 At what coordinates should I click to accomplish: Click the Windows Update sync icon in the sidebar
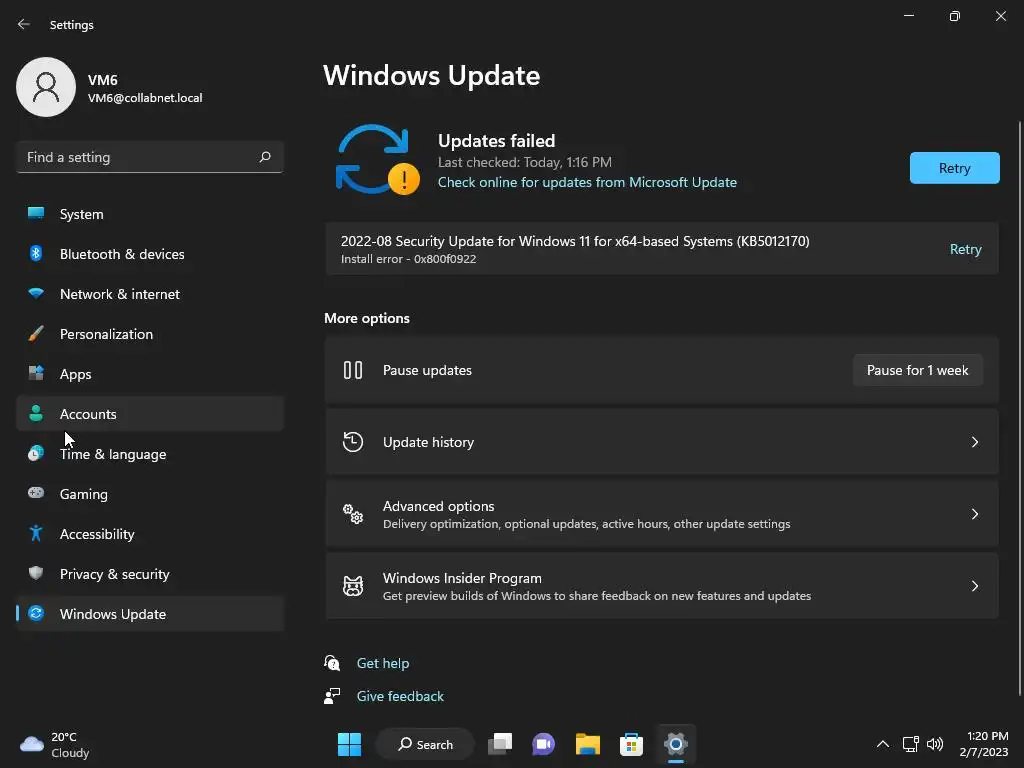pos(36,613)
